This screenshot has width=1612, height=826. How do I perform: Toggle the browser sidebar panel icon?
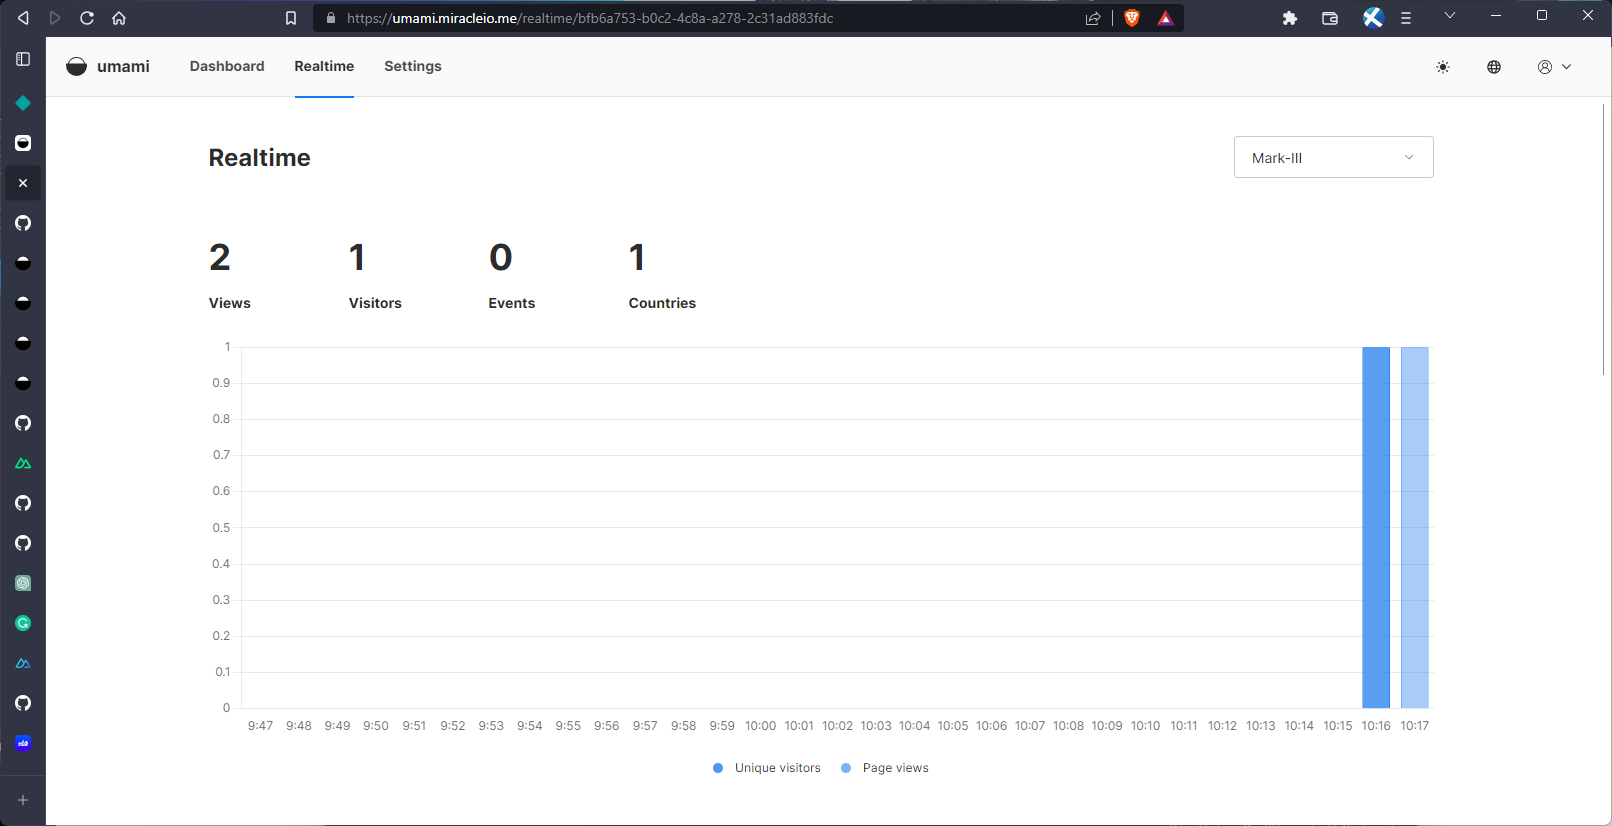coord(23,59)
